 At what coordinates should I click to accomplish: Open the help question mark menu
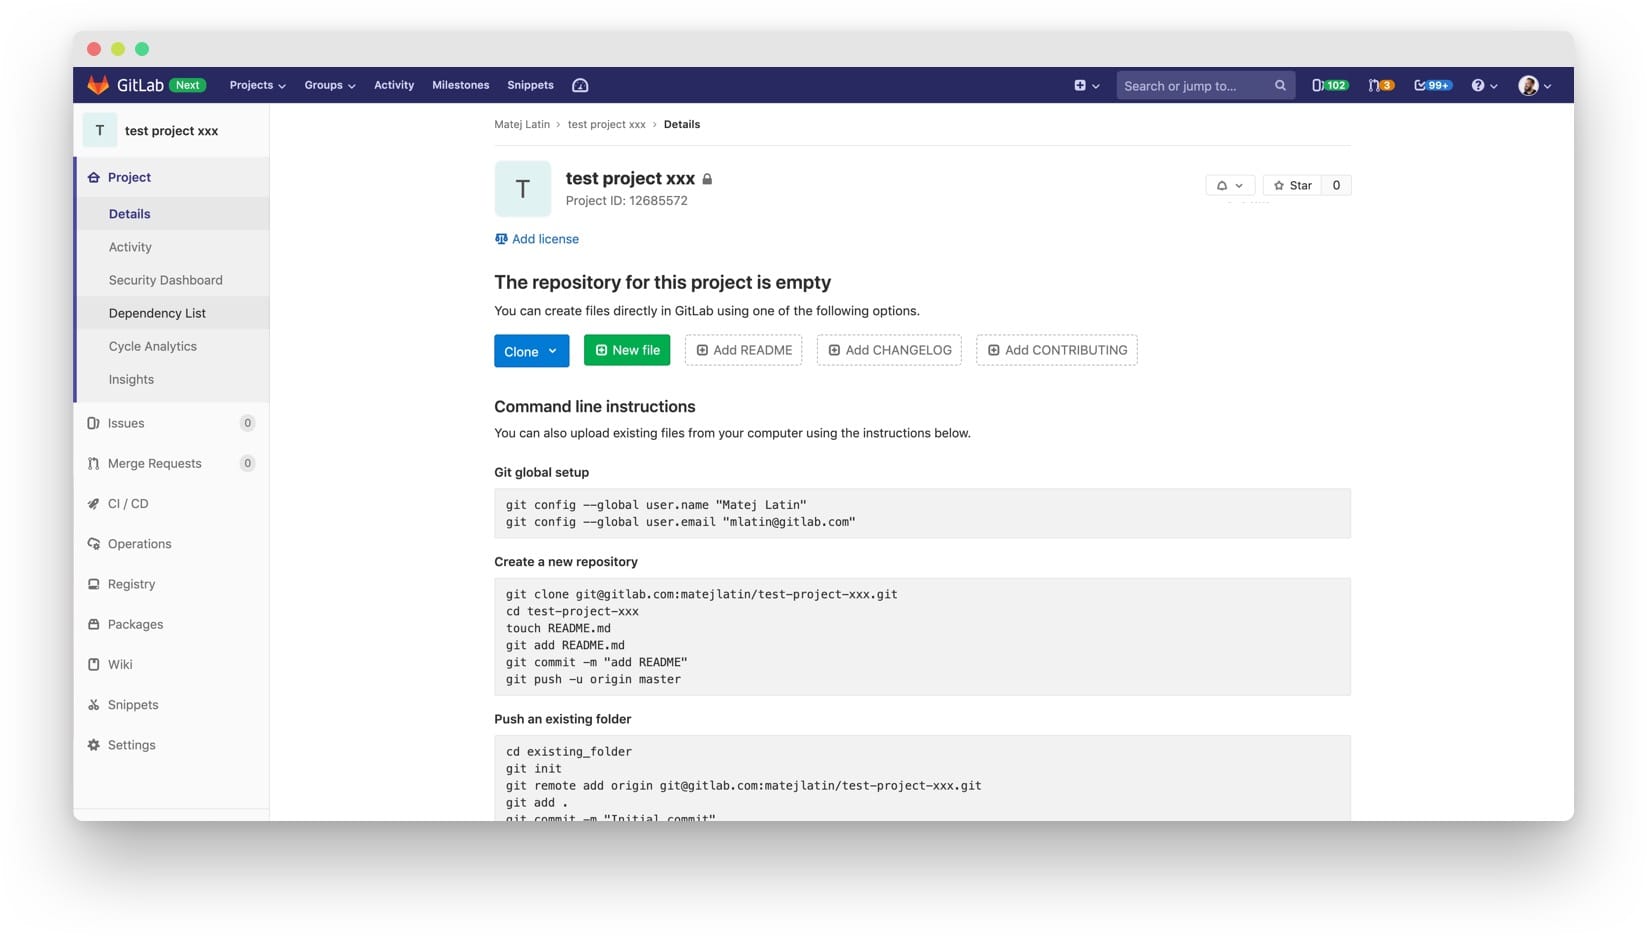click(1484, 86)
